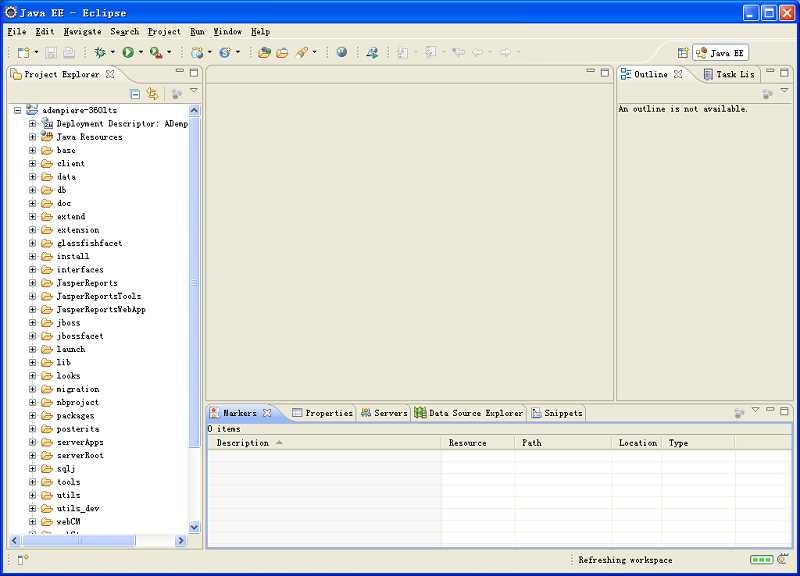The image size is (800, 576).
Task: Open the Web Browser globe icon
Action: (342, 52)
